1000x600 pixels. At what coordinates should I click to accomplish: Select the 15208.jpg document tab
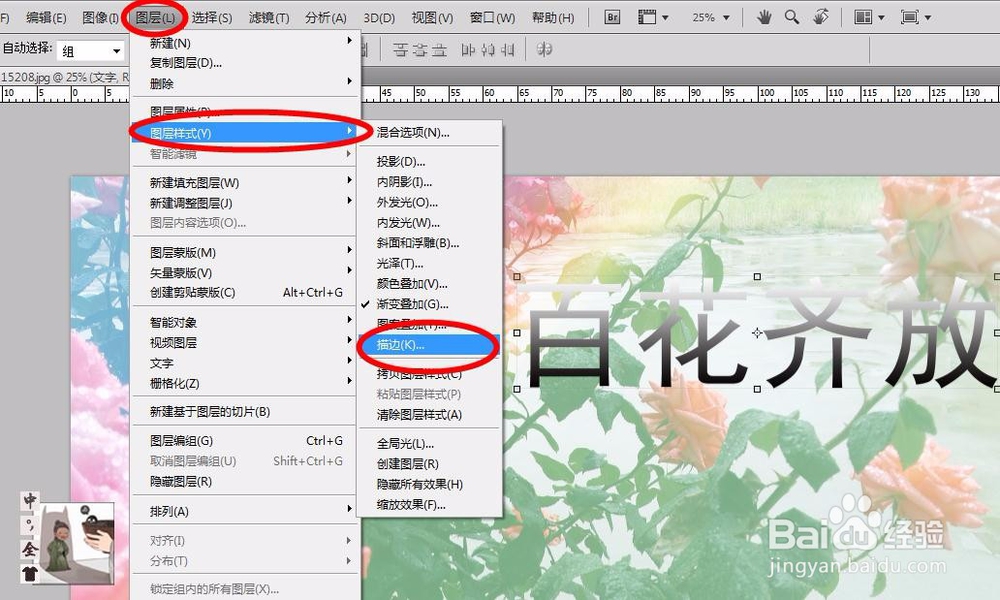pos(64,77)
